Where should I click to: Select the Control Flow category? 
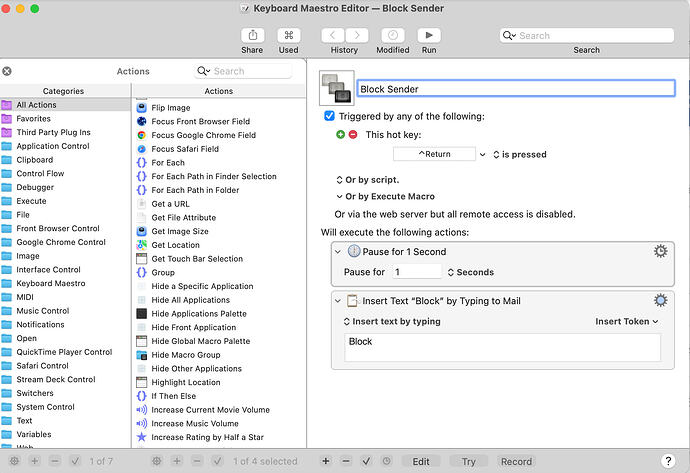tap(65, 173)
